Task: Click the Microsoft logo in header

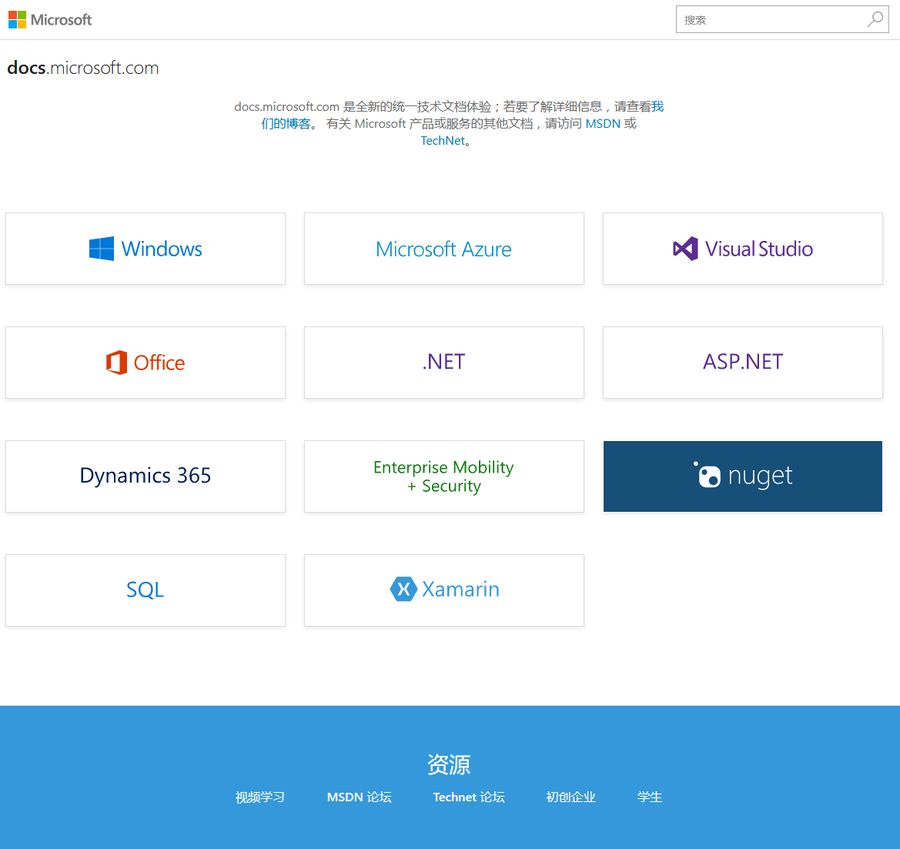Action: [50, 20]
